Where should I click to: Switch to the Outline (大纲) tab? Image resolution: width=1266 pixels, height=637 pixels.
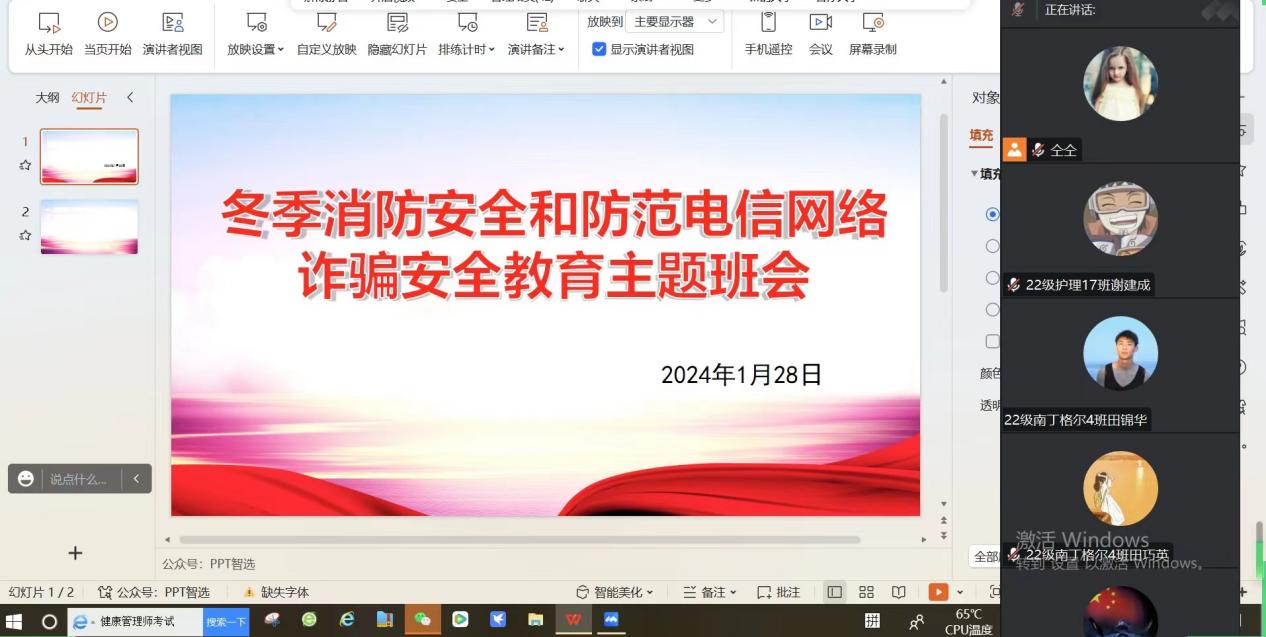pyautogui.click(x=47, y=97)
